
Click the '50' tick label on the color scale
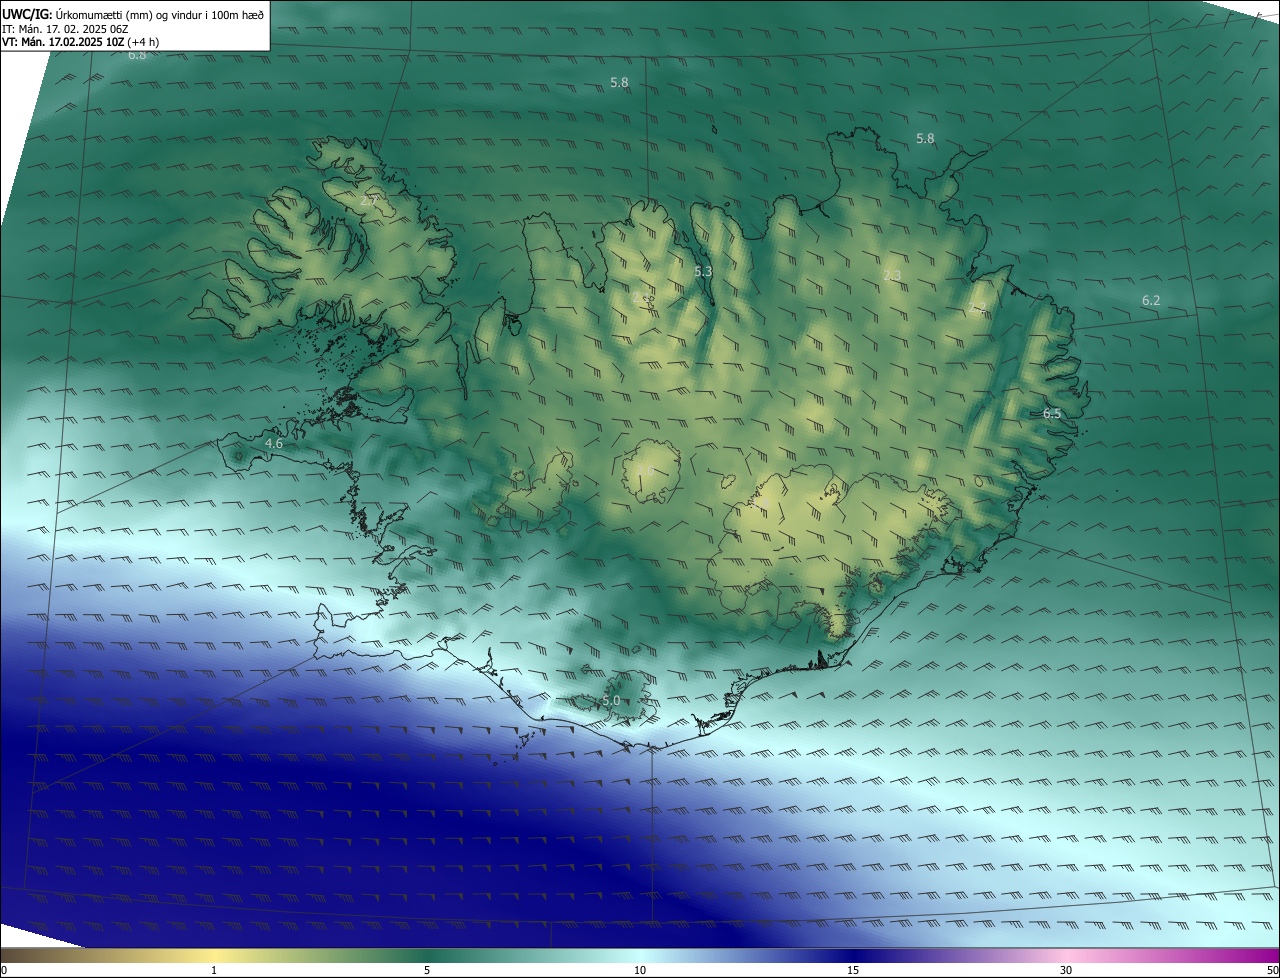1272,970
